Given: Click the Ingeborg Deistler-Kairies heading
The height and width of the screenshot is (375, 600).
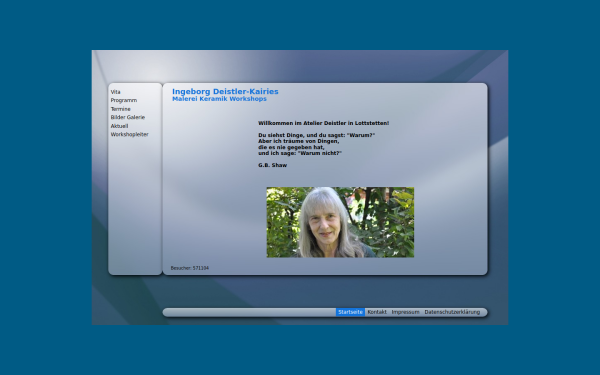Looking at the screenshot, I should [225, 91].
